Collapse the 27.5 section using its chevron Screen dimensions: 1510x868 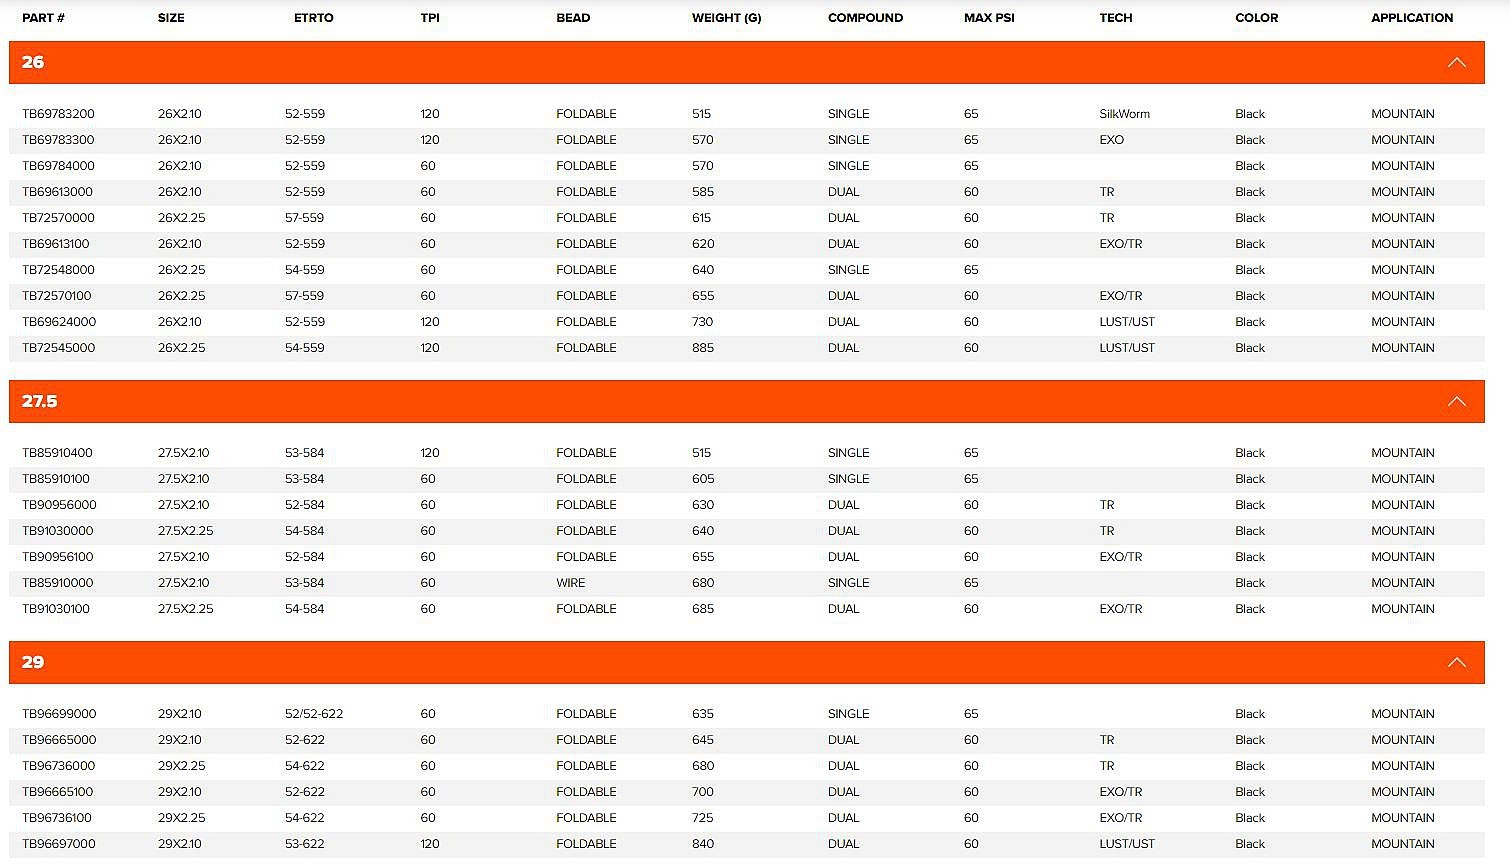coord(1456,401)
